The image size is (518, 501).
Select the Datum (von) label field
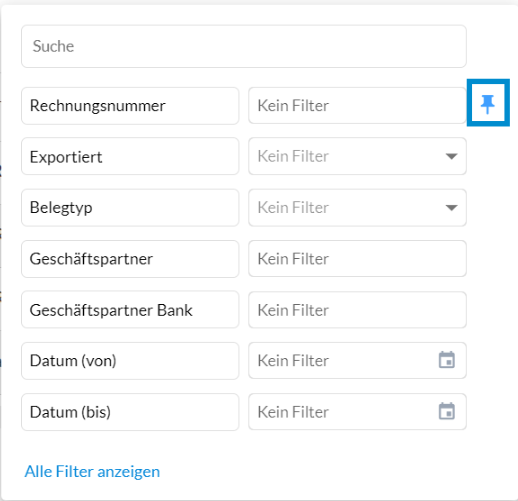pyautogui.click(x=130, y=361)
